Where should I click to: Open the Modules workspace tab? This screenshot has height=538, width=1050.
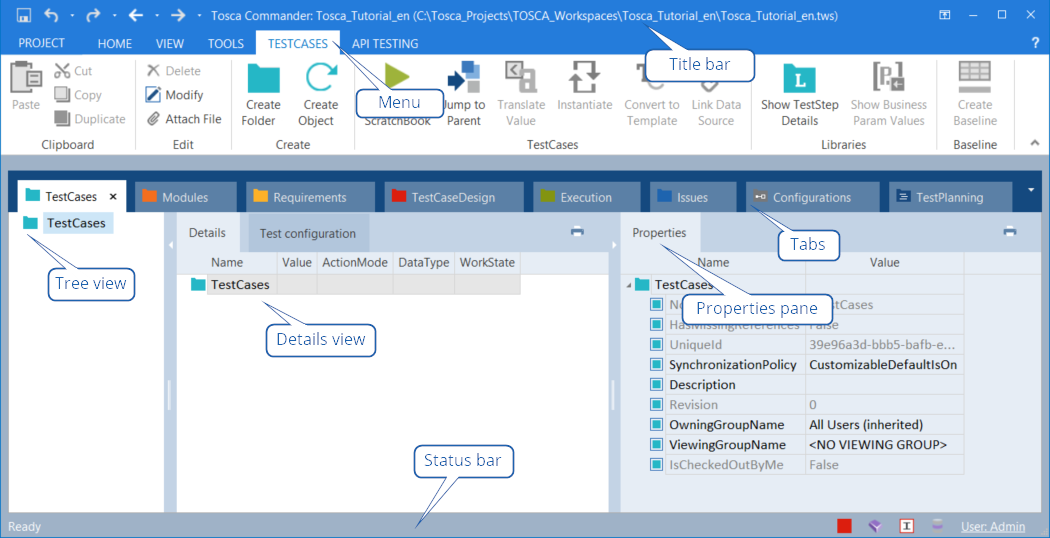pos(185,197)
